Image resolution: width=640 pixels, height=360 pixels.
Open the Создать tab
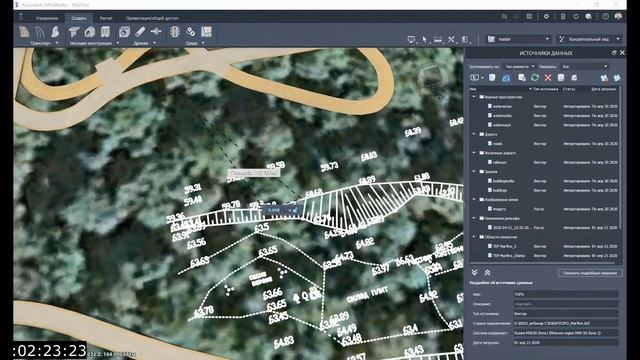point(78,18)
